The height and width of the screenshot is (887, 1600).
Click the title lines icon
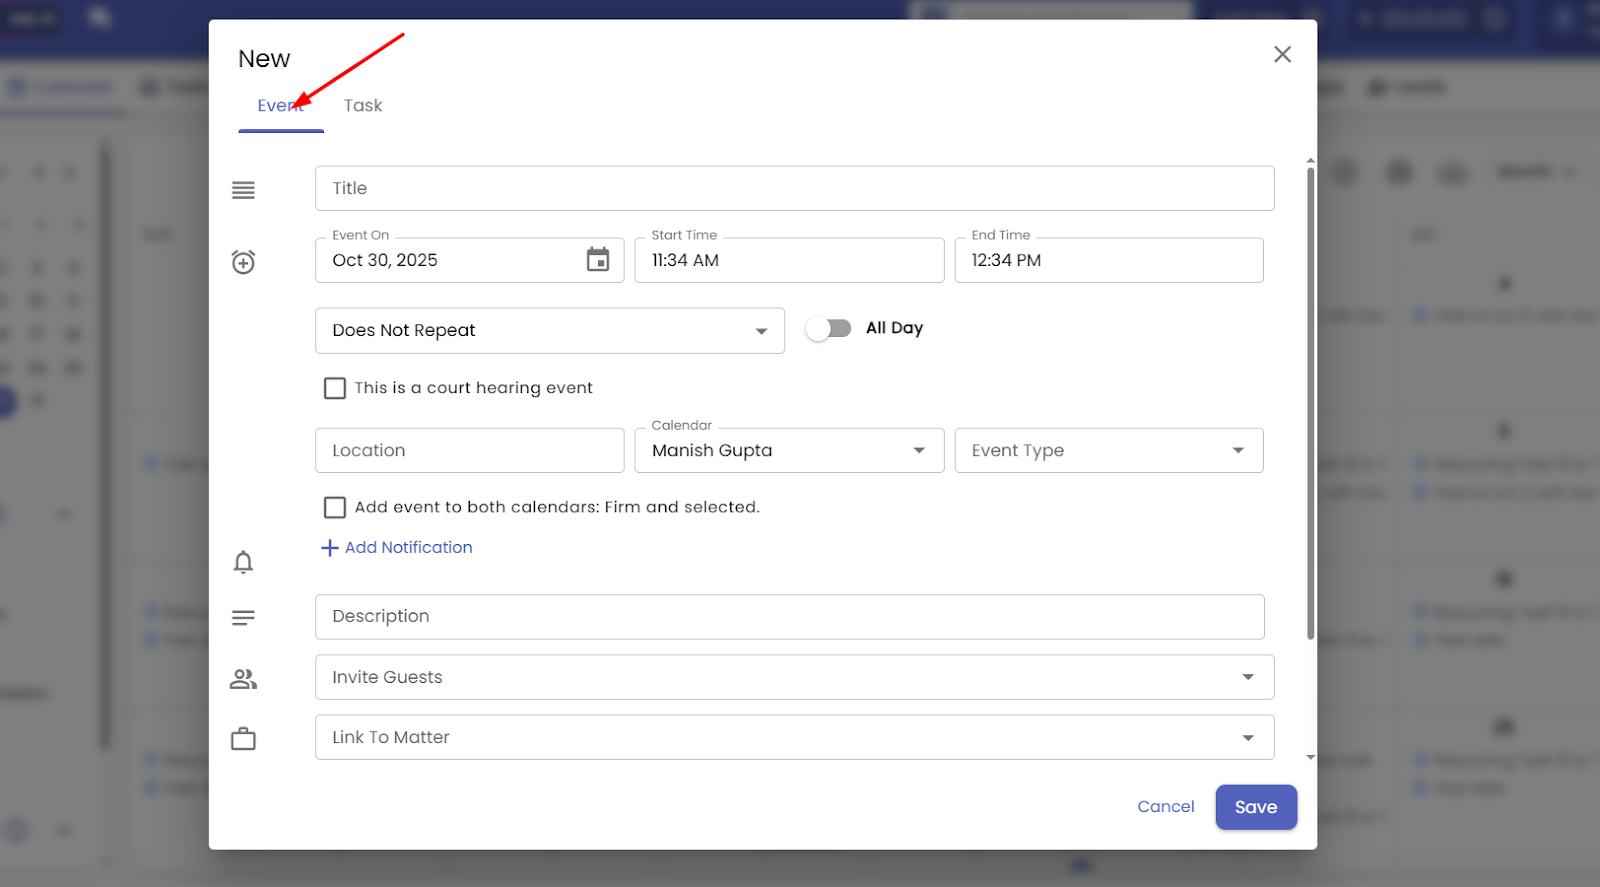[x=243, y=190]
